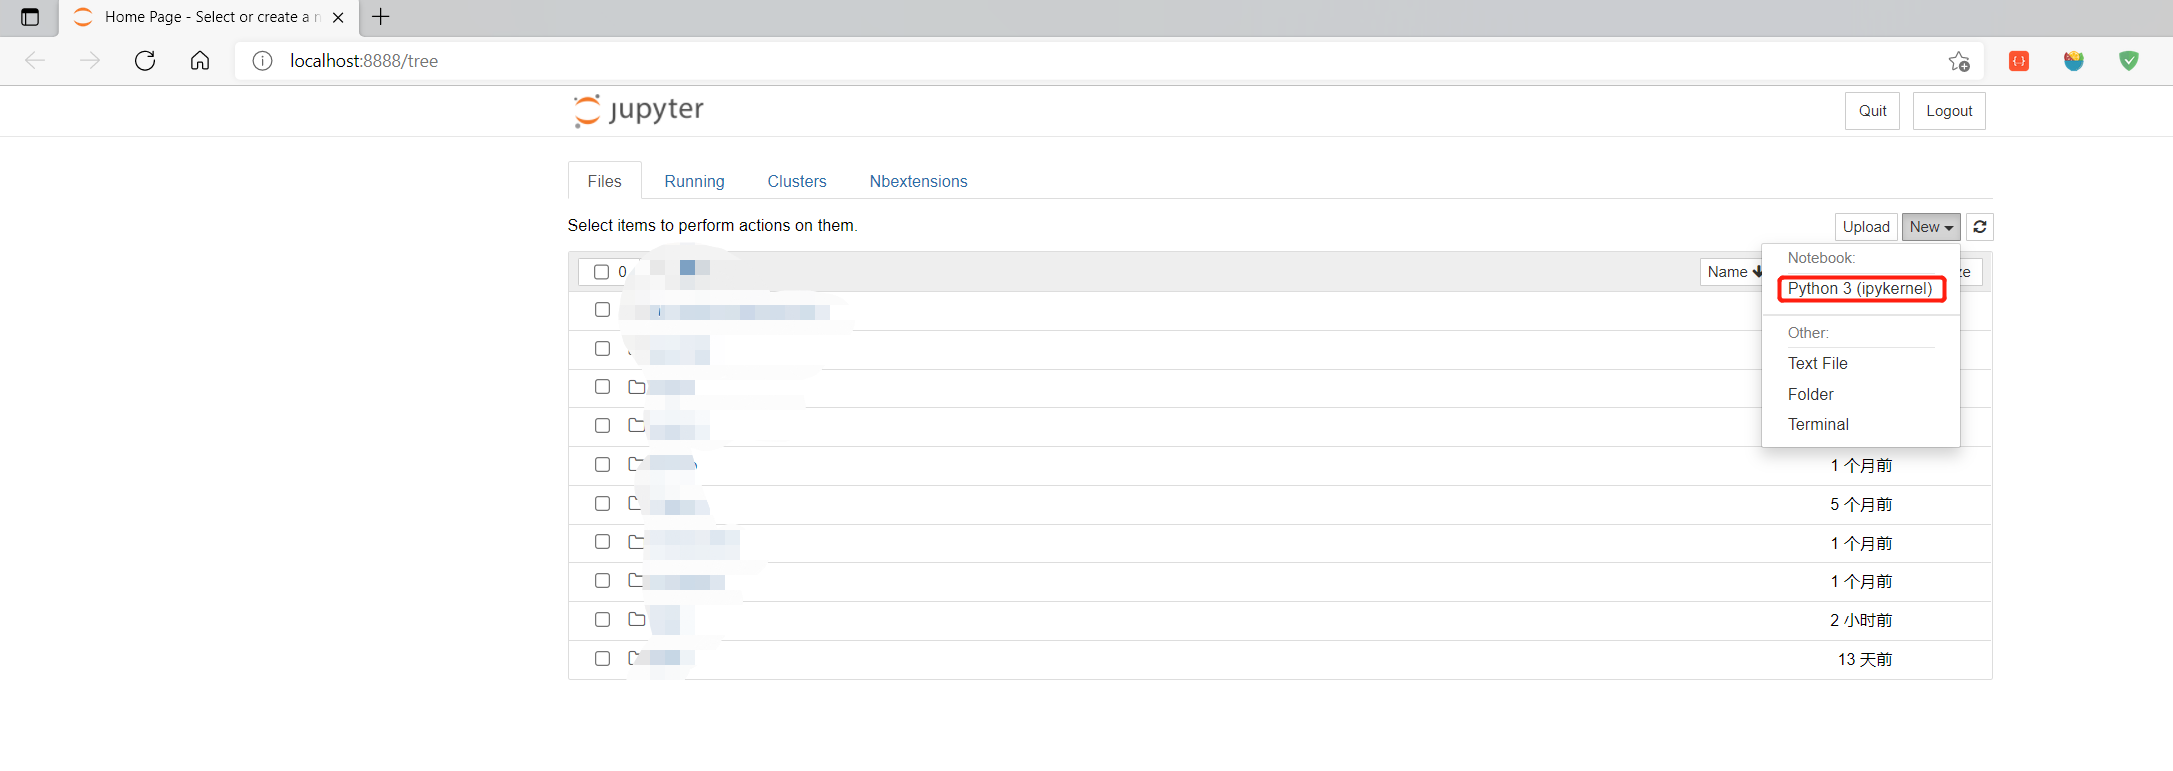Create a Python 3 (ipykernel) notebook

click(x=1860, y=289)
